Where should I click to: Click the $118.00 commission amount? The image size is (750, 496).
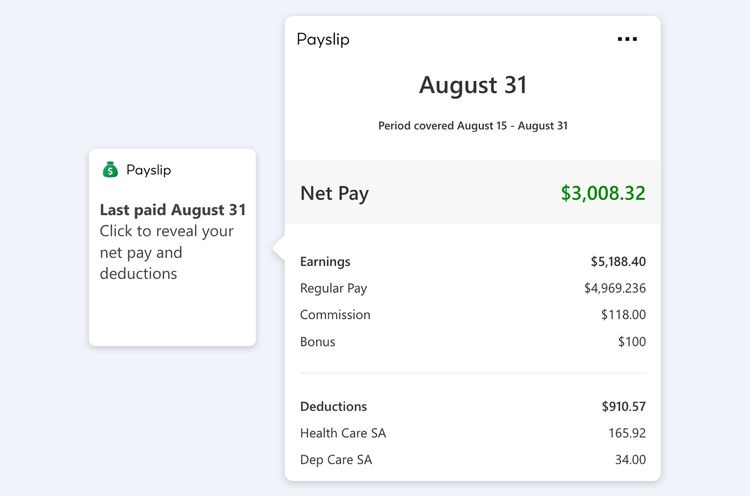[623, 315]
